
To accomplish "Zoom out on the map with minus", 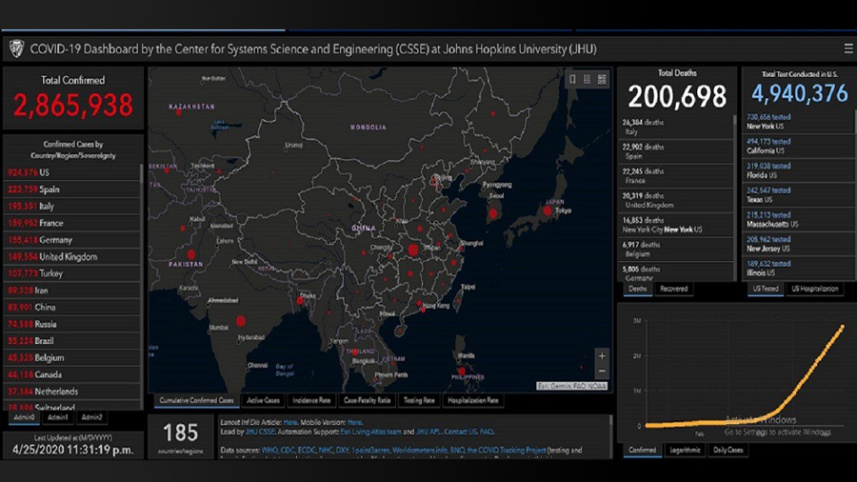I will pos(601,372).
